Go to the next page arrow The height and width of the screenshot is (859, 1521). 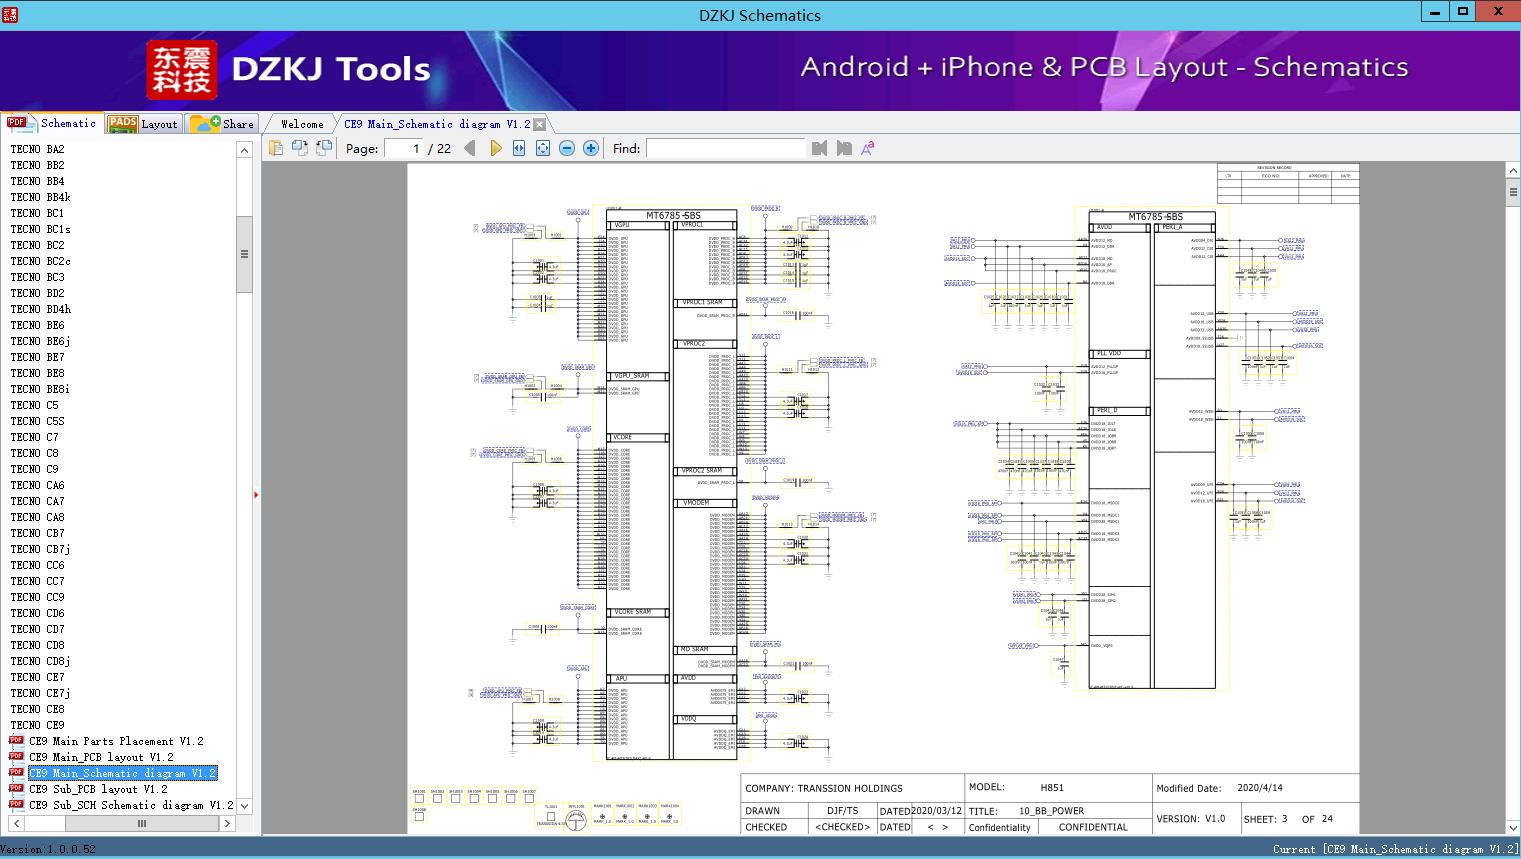point(495,148)
